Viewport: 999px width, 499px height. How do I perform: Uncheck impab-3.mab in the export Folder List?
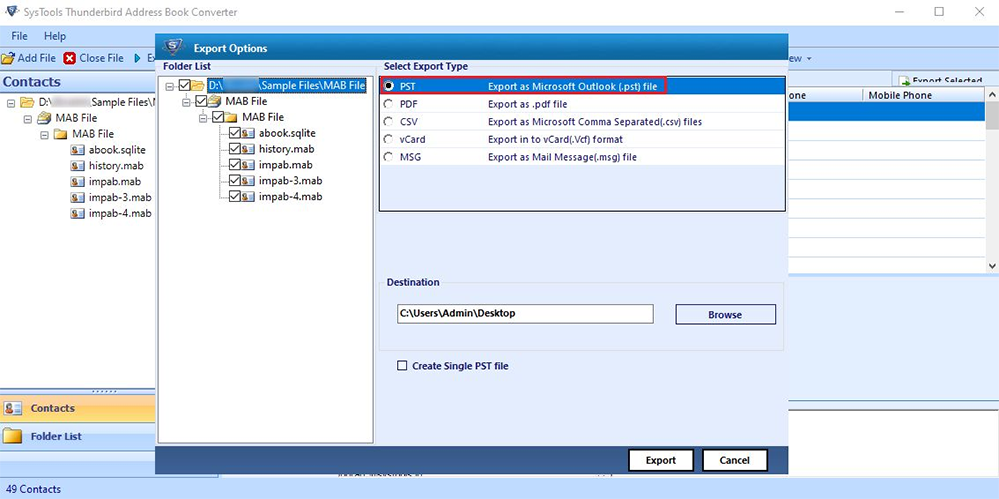click(235, 181)
